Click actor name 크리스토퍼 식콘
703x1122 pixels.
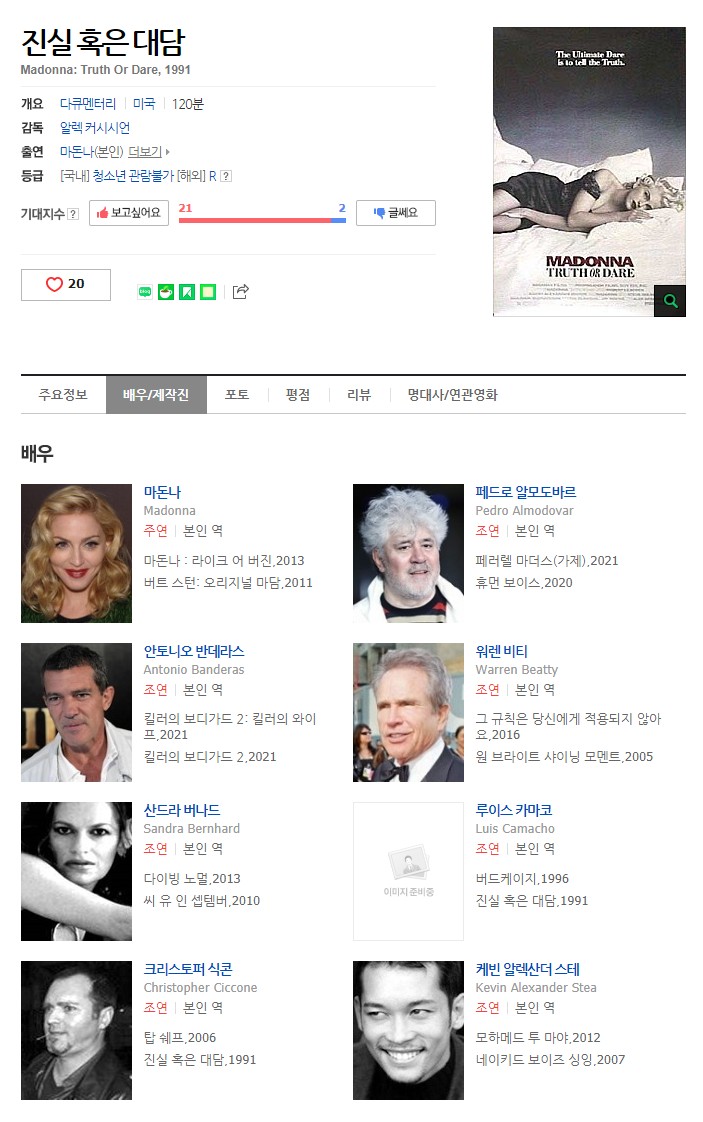point(188,969)
